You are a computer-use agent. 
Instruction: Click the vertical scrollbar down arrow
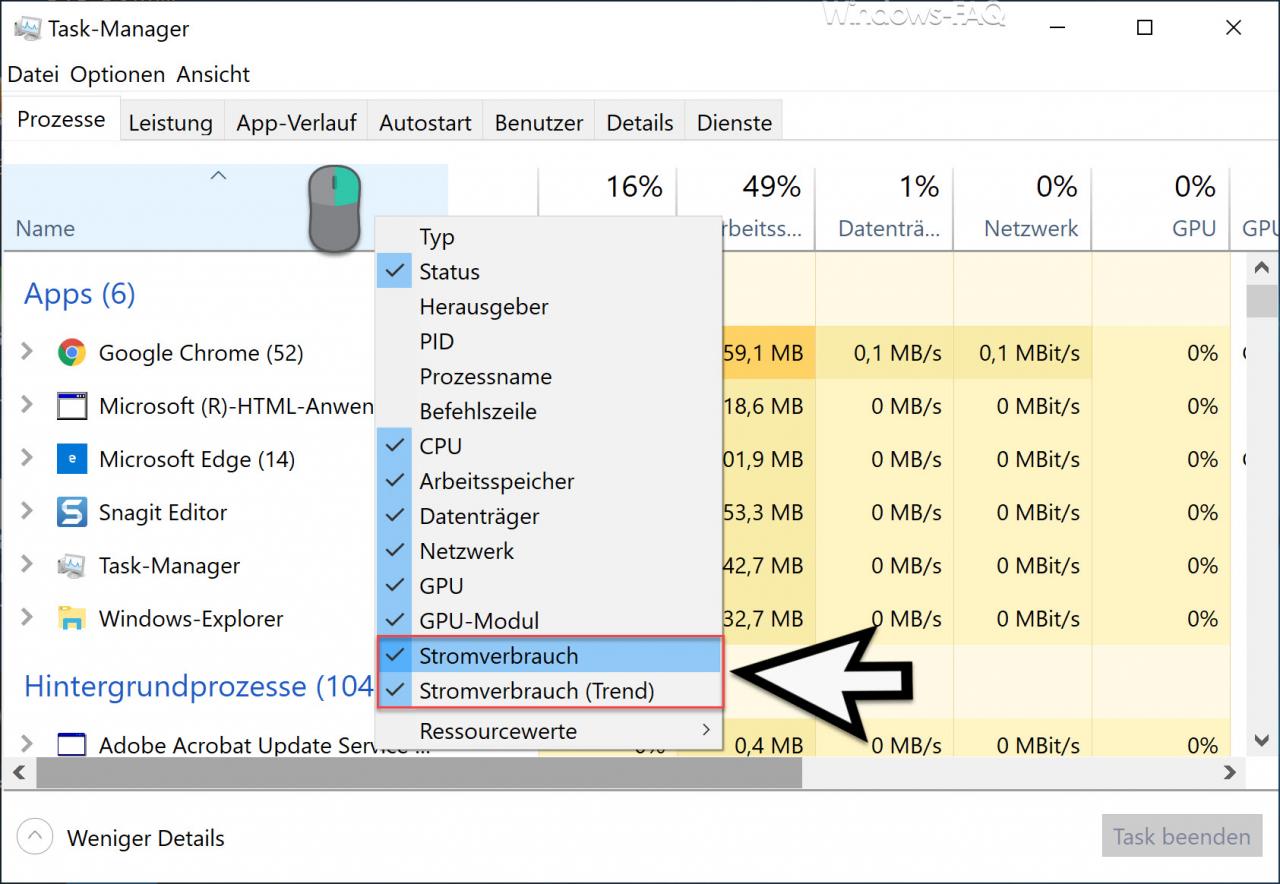1262,741
